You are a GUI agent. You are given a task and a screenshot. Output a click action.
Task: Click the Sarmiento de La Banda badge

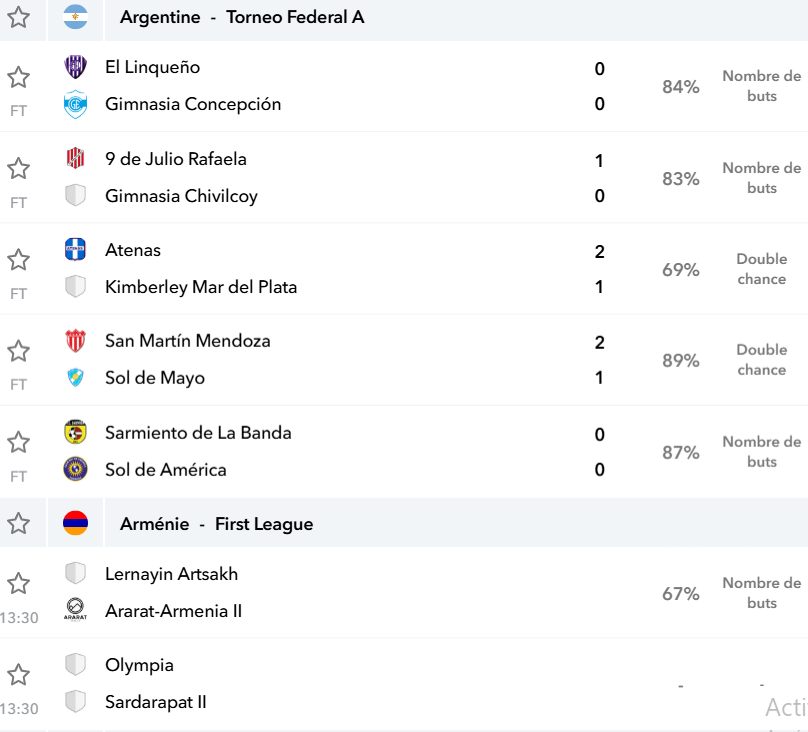75,432
